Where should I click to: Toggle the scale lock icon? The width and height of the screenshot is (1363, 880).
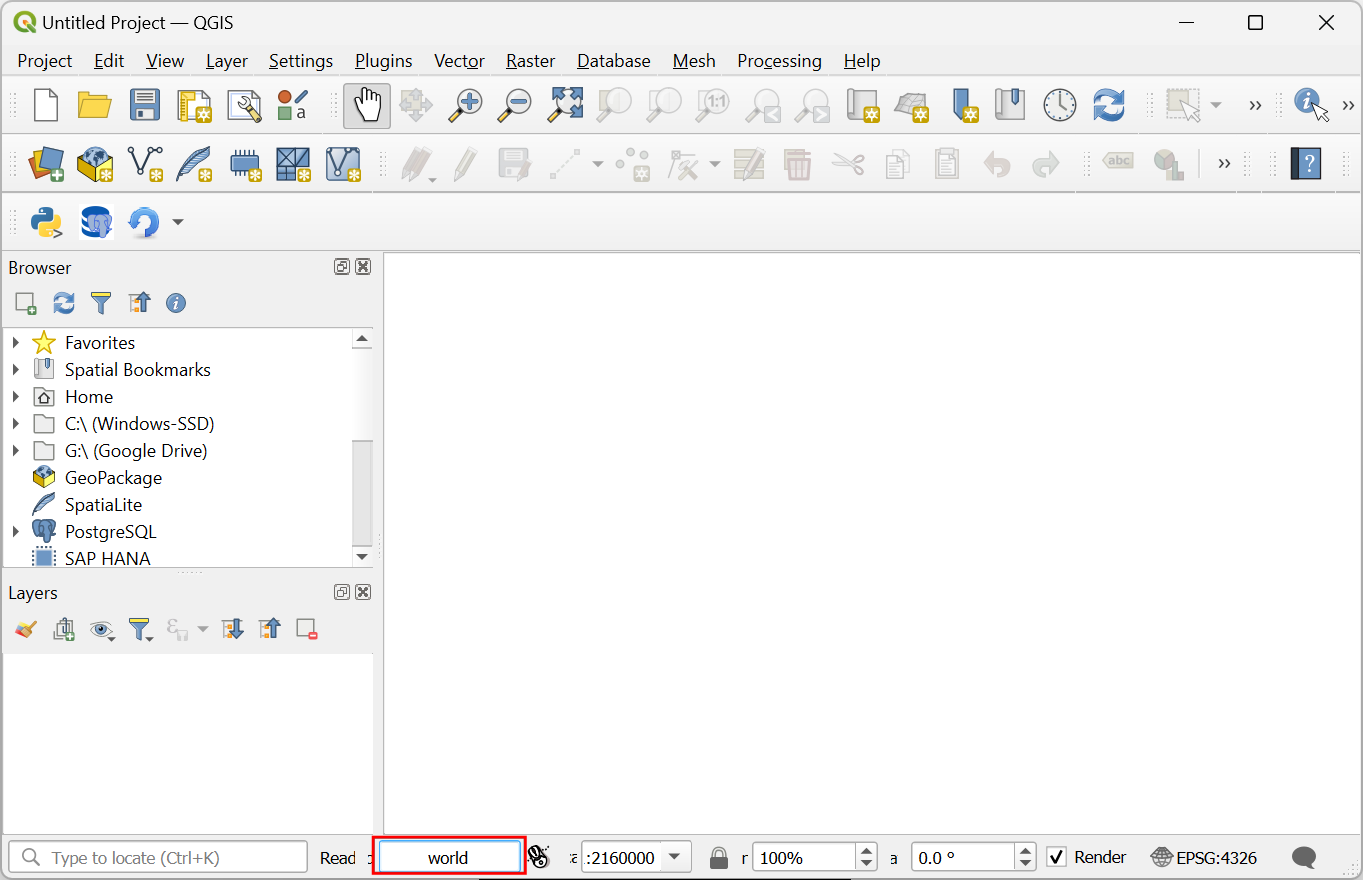718,858
